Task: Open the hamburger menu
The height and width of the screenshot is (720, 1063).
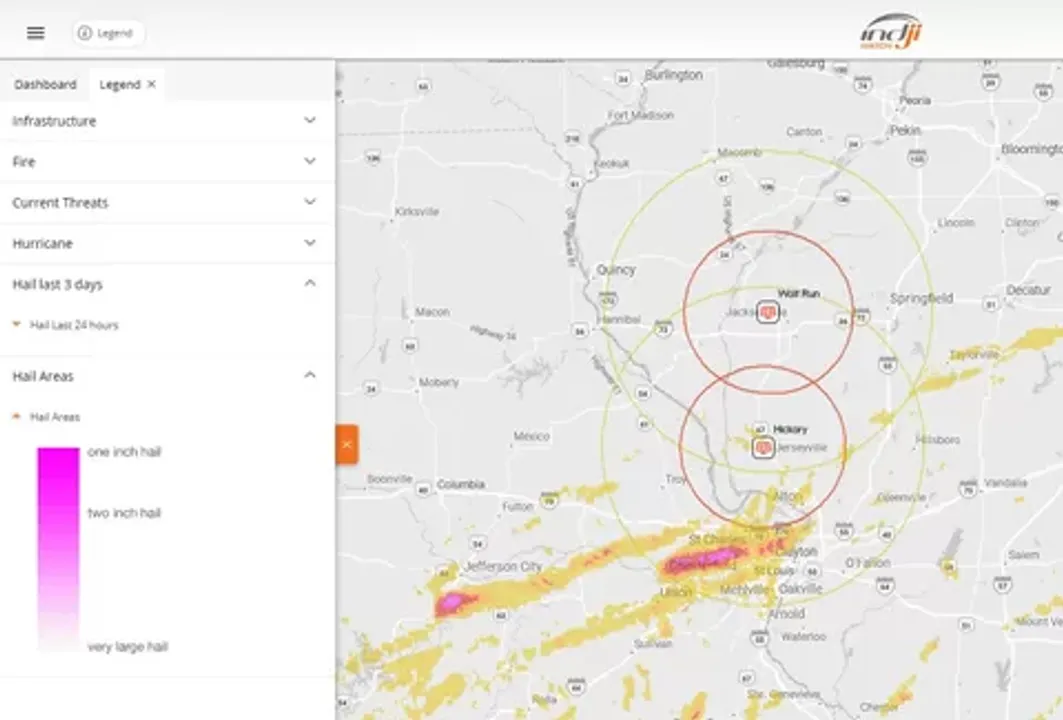Action: click(x=35, y=32)
